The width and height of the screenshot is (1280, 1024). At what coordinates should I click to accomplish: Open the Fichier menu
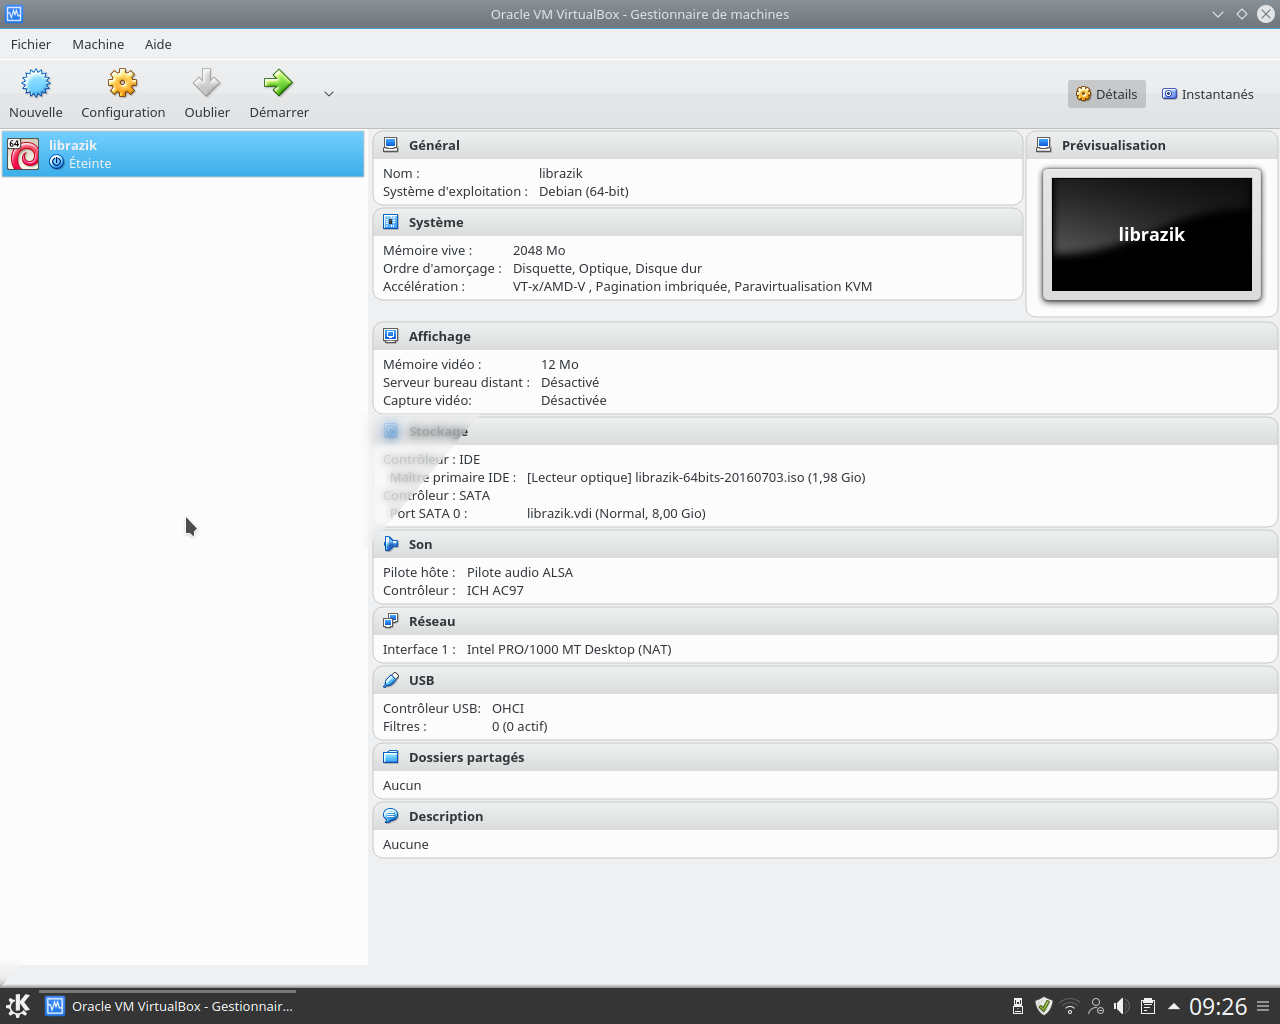click(31, 44)
